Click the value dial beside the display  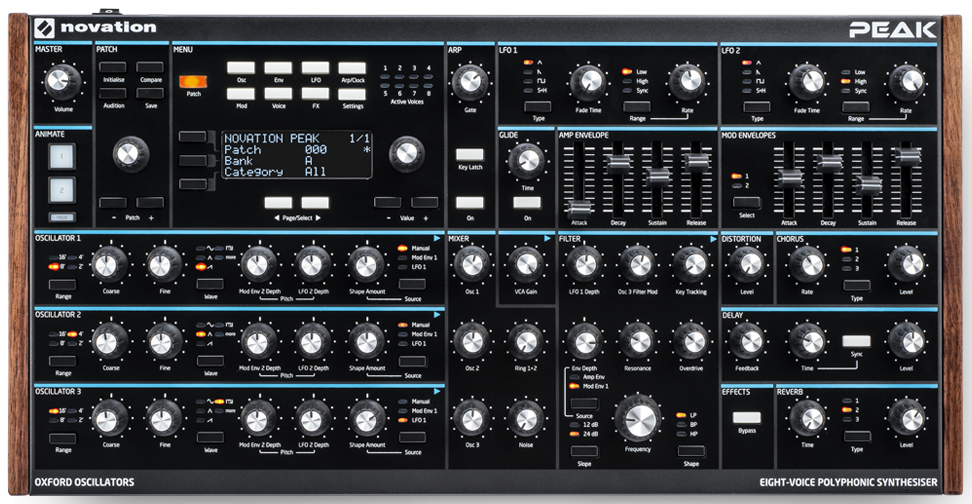click(x=407, y=154)
